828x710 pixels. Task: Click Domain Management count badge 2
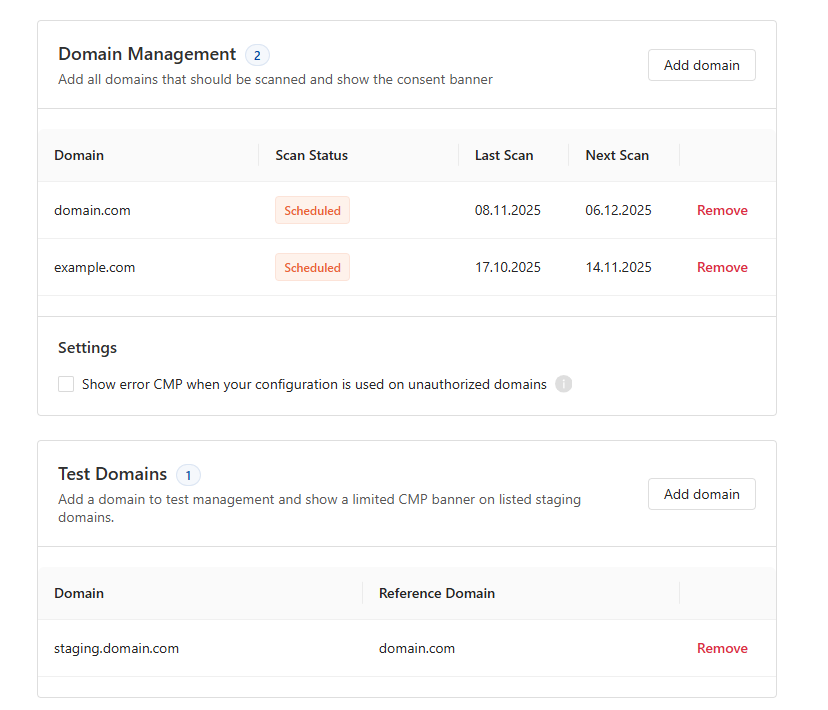[257, 55]
